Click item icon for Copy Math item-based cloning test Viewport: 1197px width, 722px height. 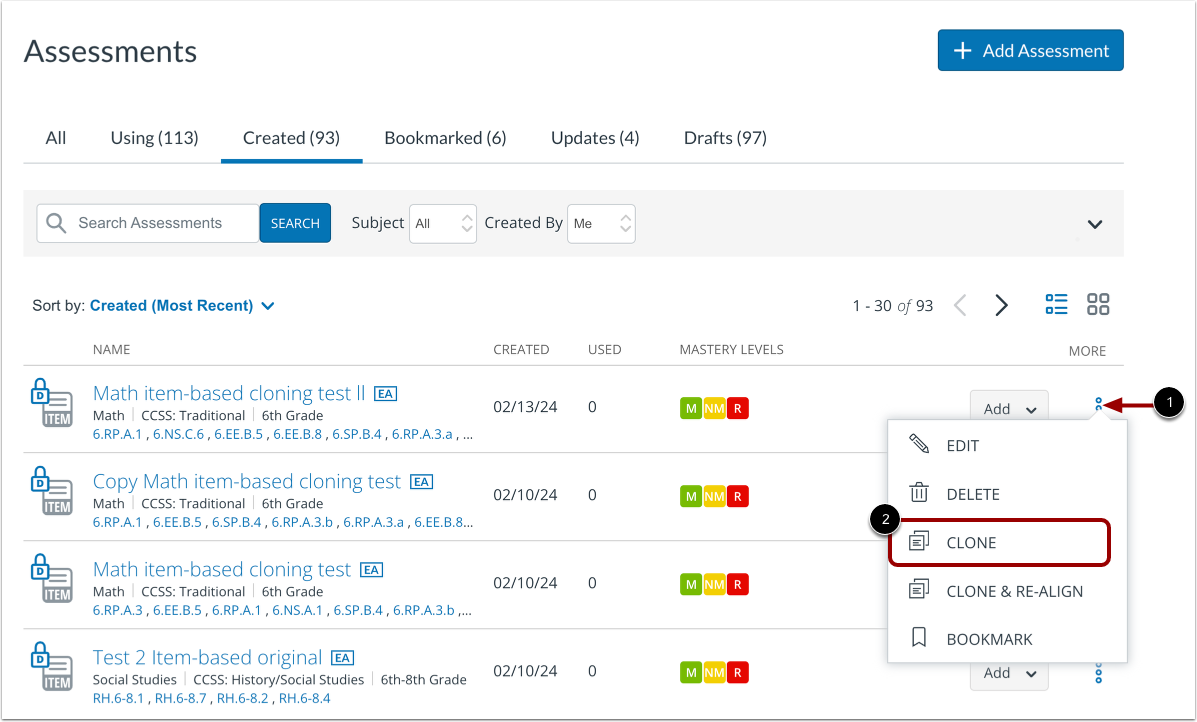52,490
